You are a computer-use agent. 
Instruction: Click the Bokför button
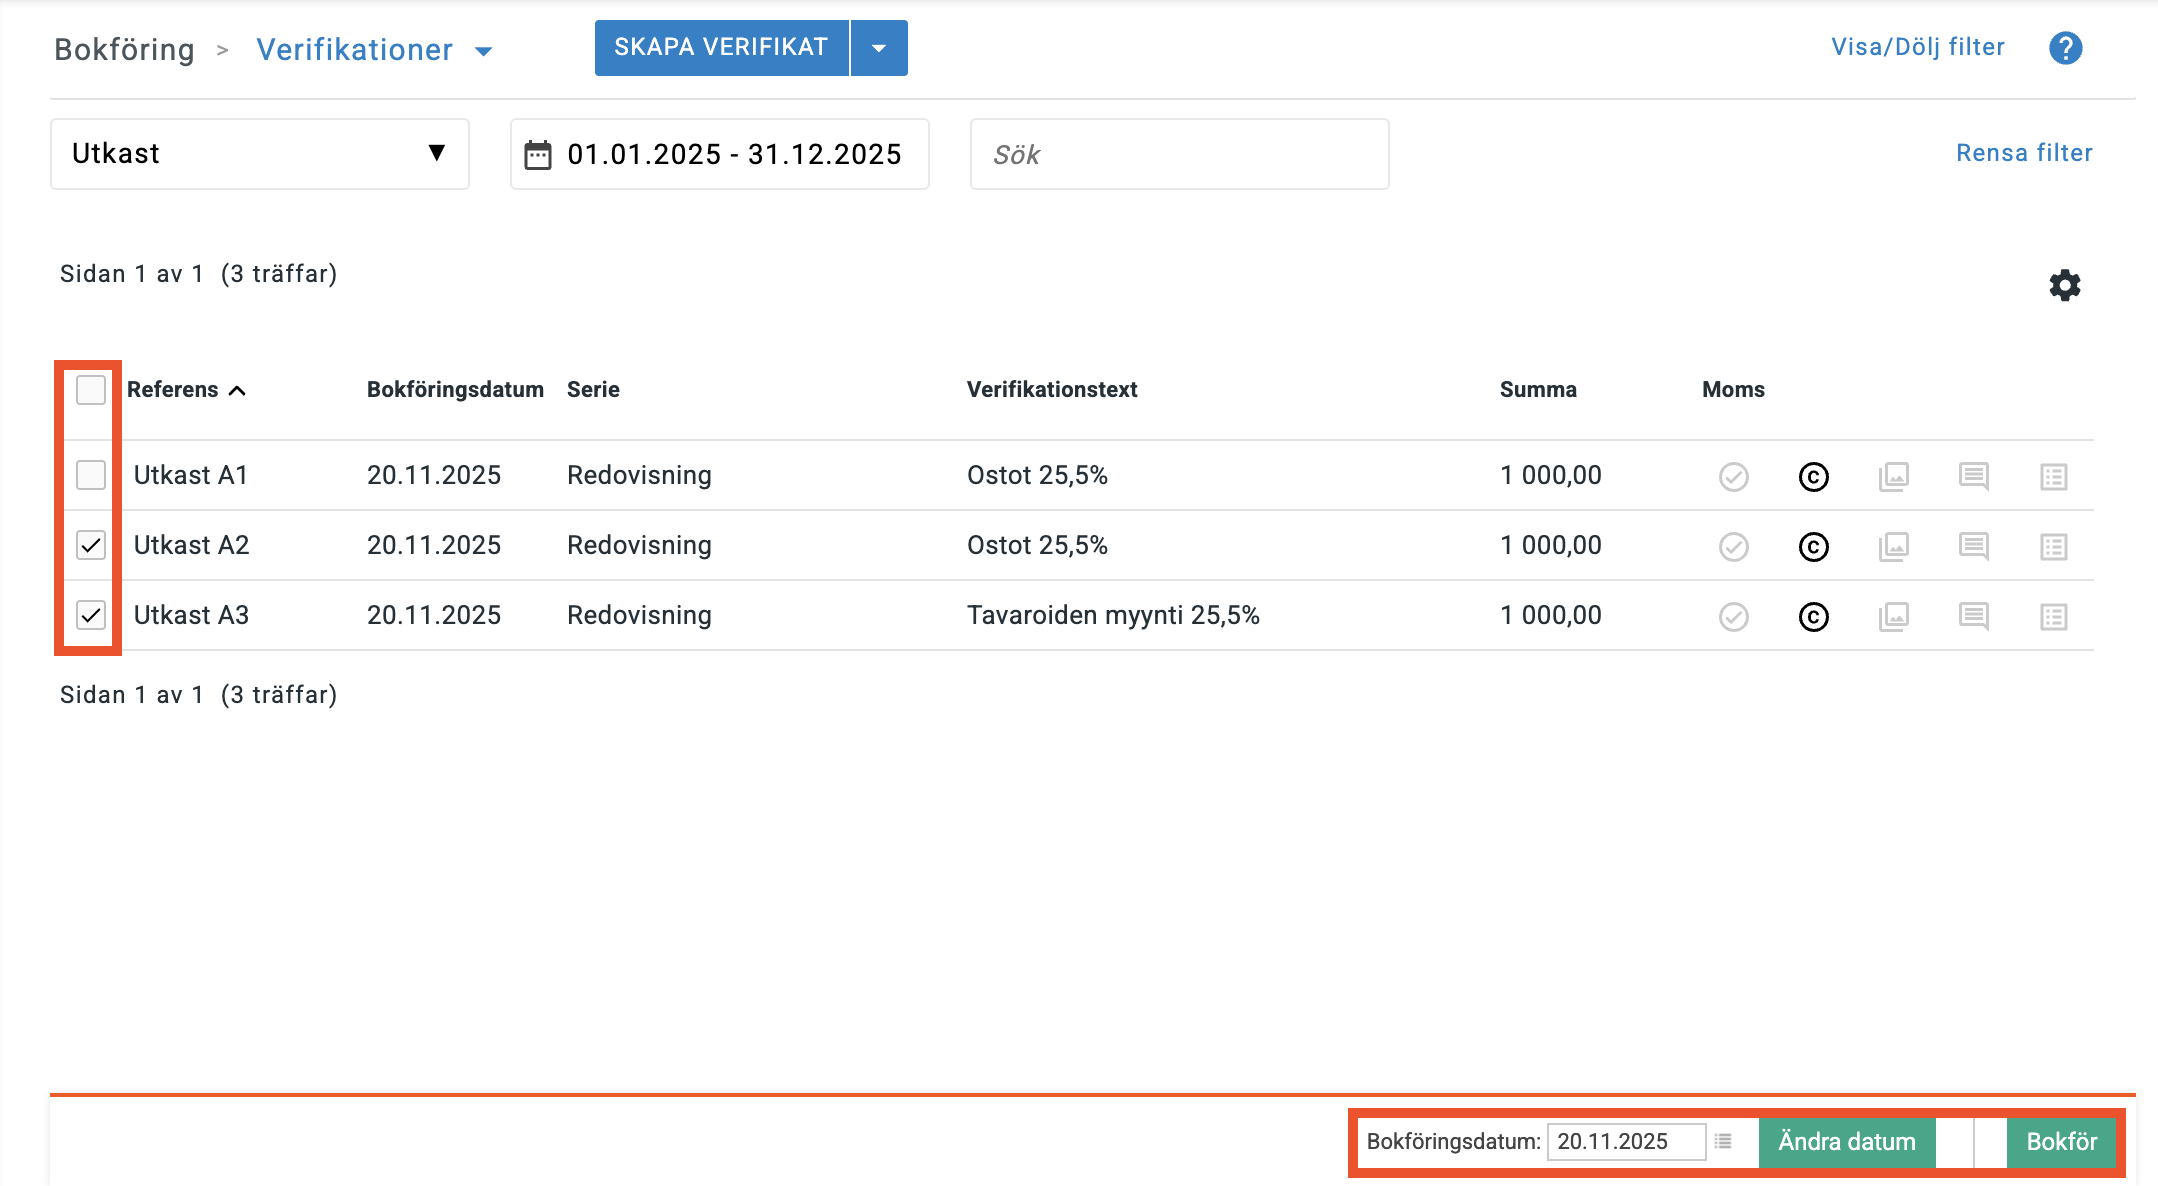pos(2061,1142)
